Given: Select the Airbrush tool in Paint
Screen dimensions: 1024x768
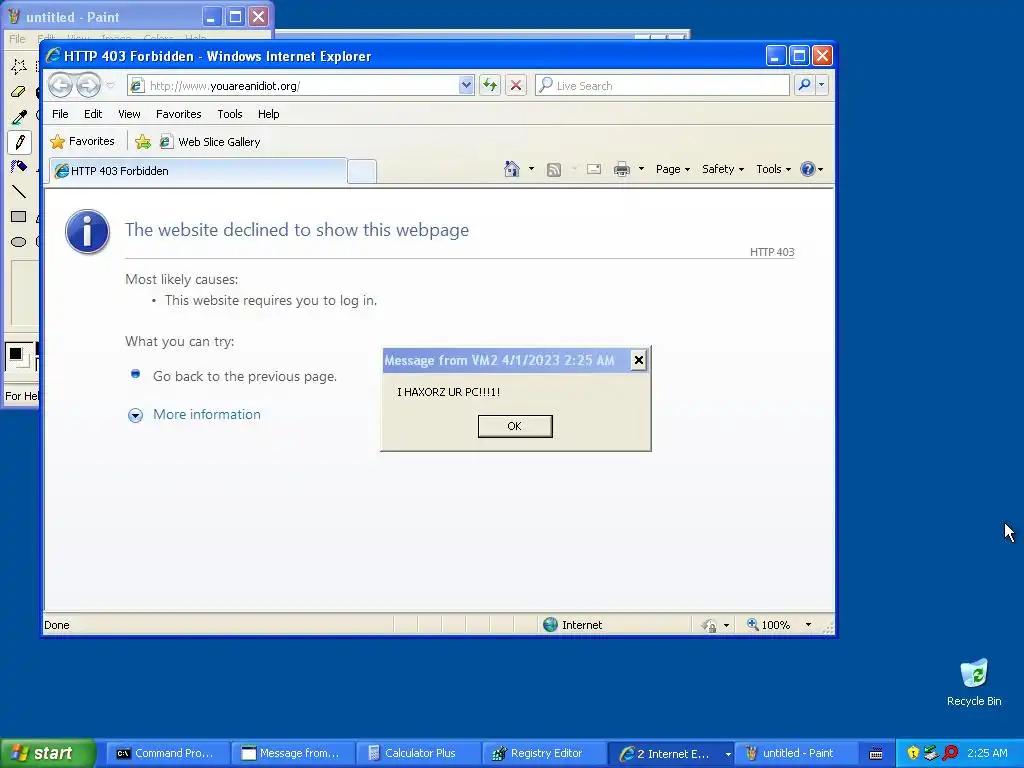Looking at the screenshot, I should (19, 167).
